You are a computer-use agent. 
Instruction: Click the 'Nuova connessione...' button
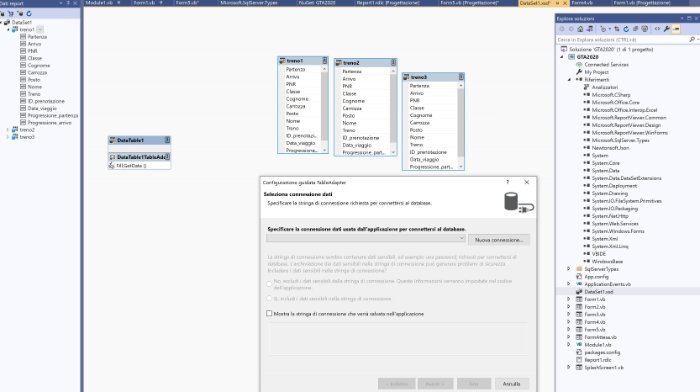click(x=499, y=240)
